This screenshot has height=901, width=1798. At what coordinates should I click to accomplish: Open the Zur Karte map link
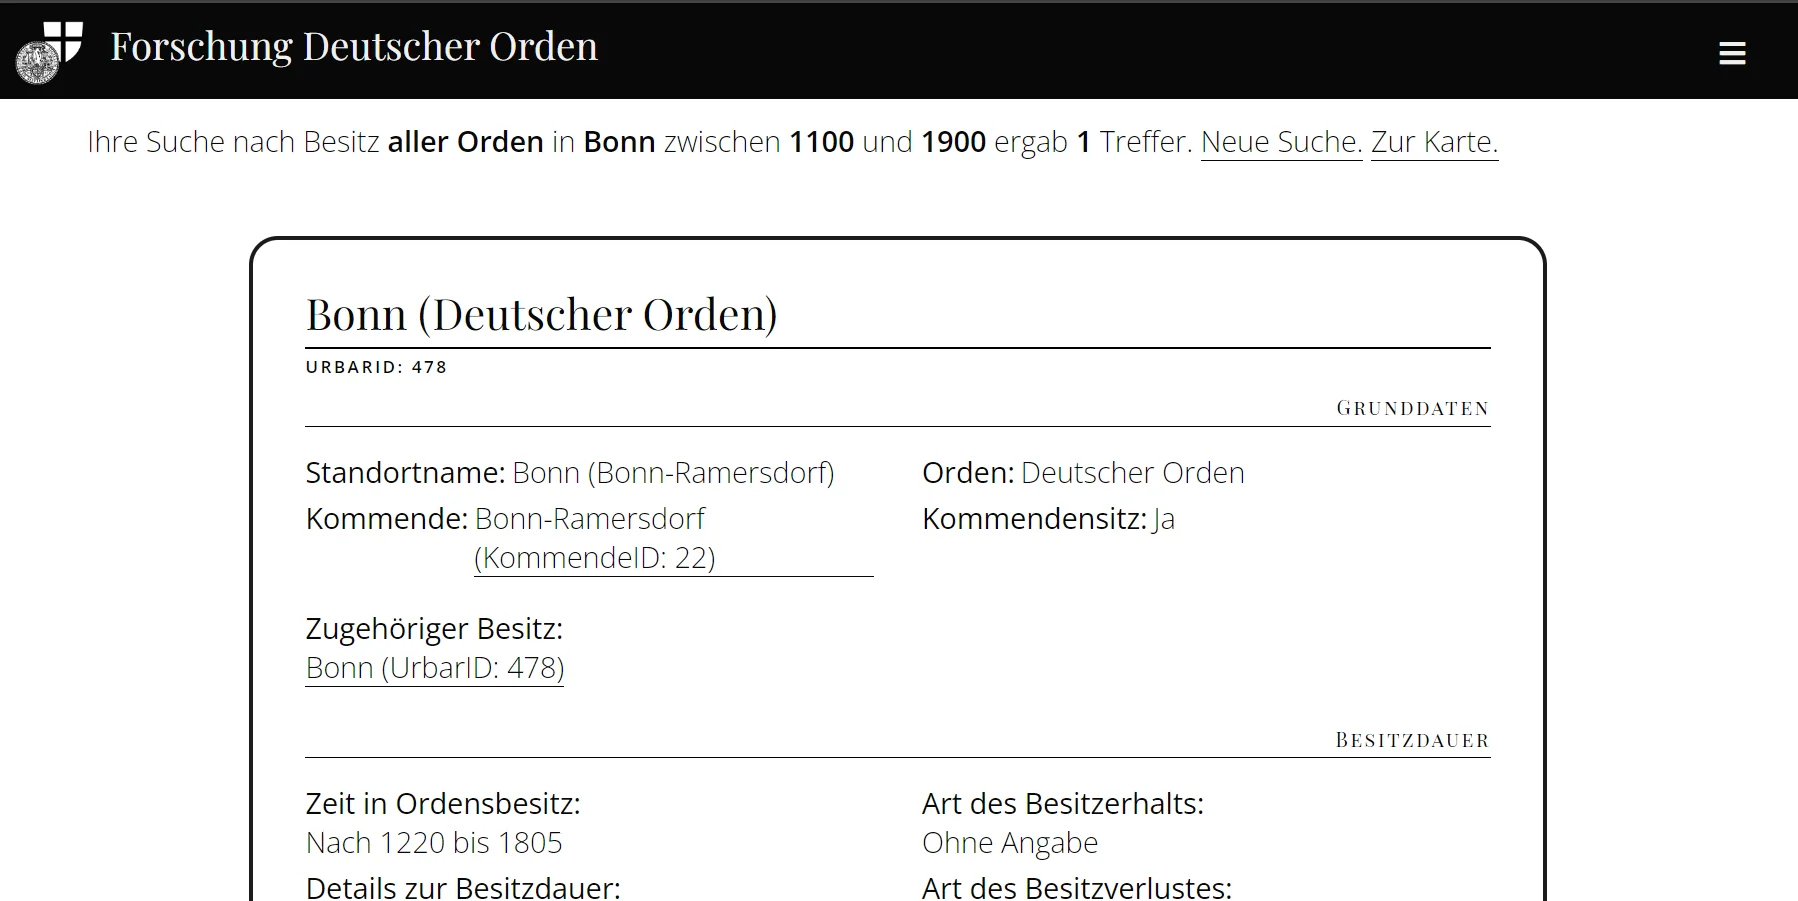point(1434,142)
